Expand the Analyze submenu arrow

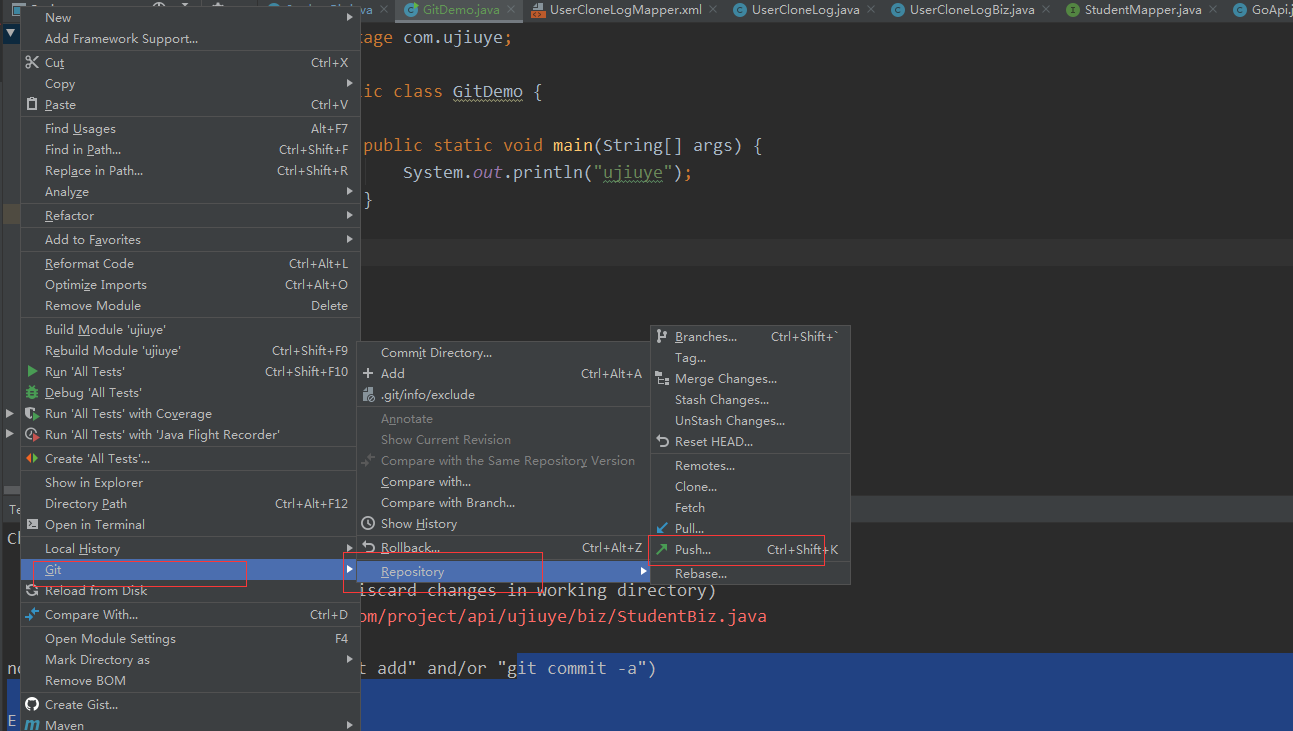tap(349, 191)
